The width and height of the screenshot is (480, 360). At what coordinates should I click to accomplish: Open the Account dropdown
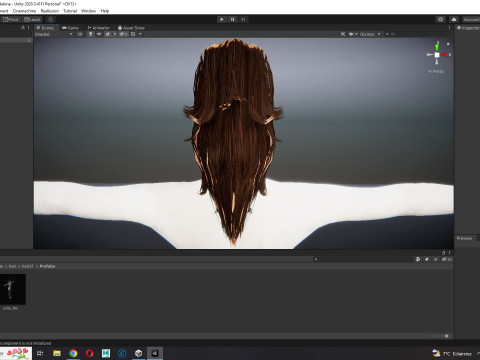(x=471, y=19)
